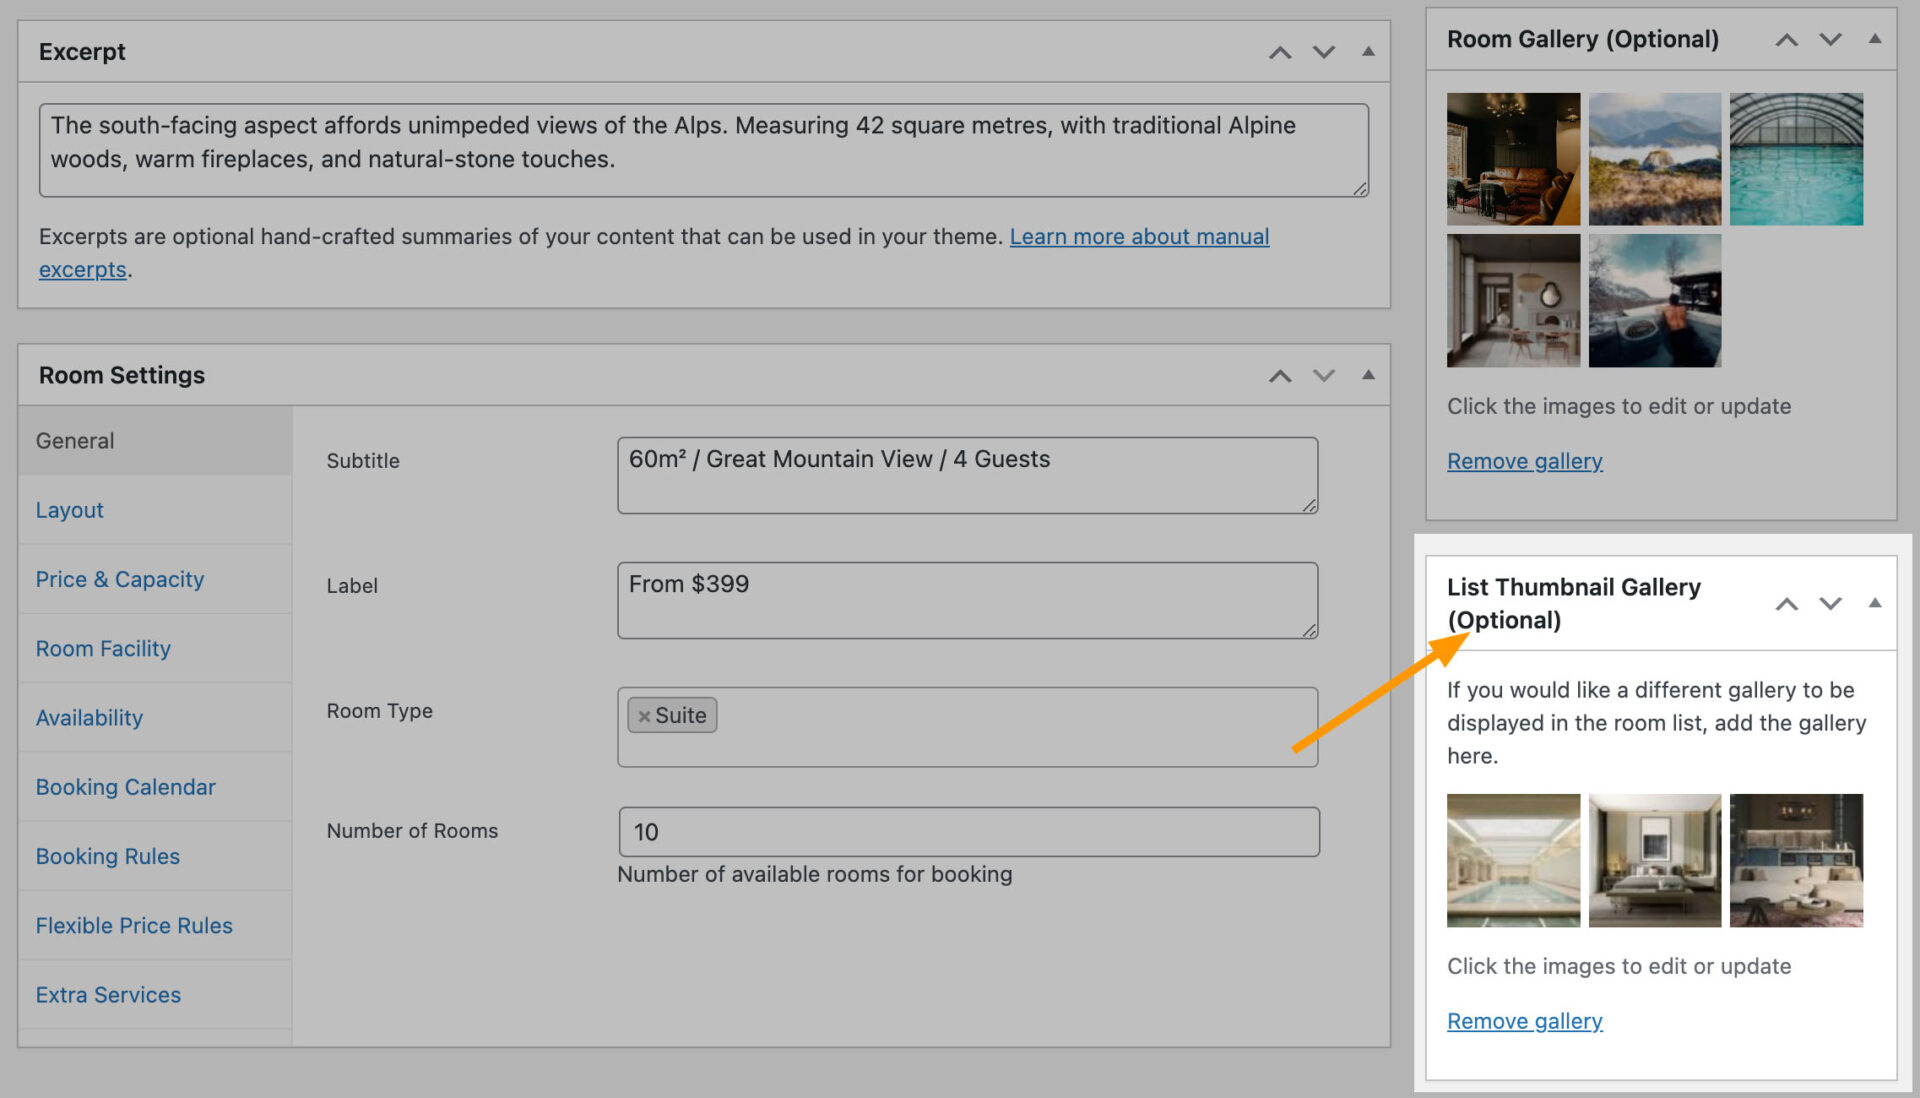Collapse the Excerpt panel

(x=1368, y=52)
